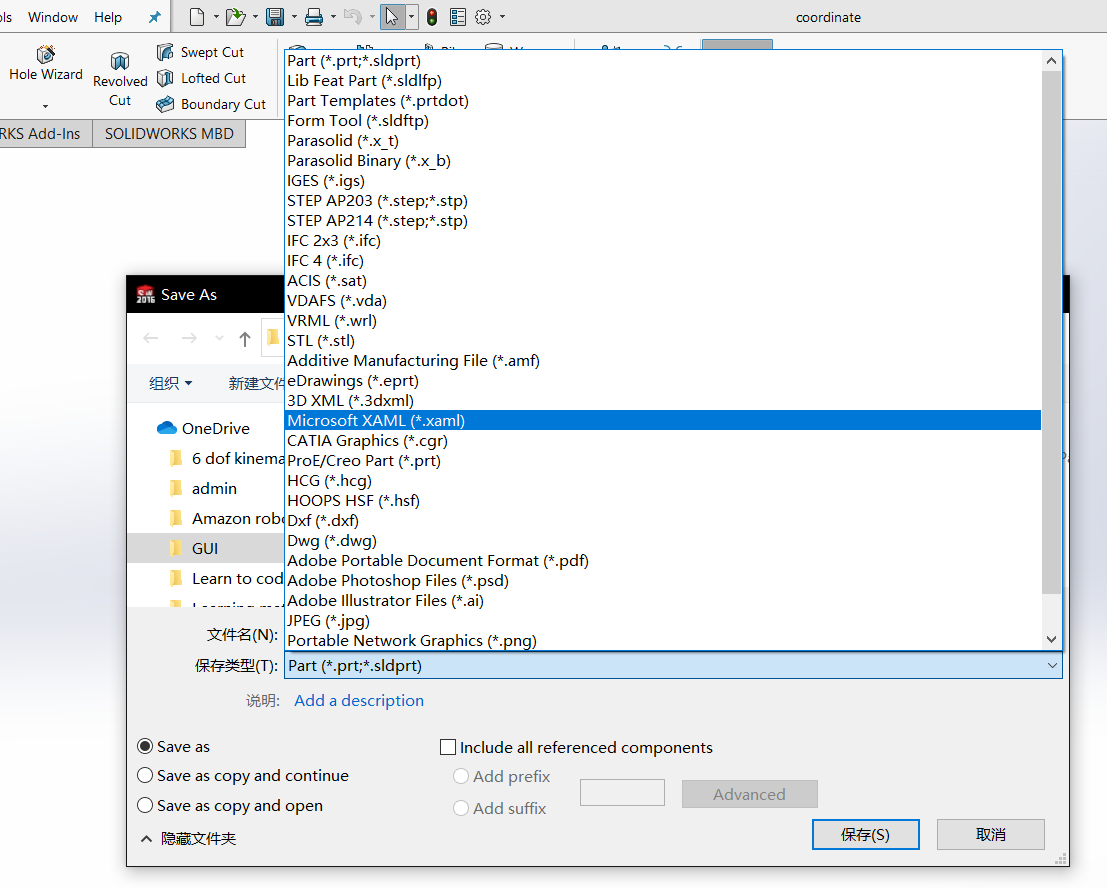Select the Save as copy and open option
This screenshot has width=1107, height=888.
coord(145,805)
